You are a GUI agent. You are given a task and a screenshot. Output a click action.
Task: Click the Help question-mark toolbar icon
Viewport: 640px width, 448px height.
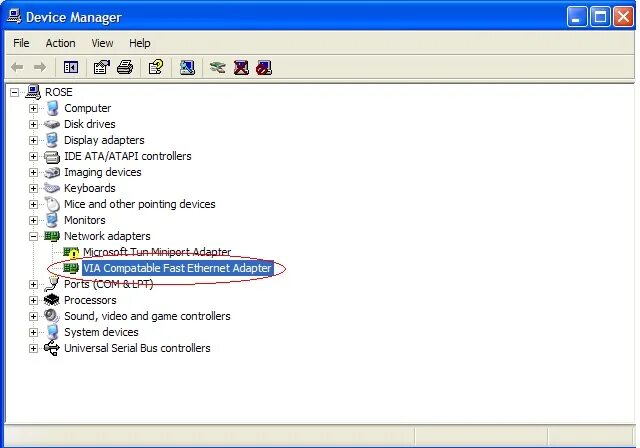point(156,67)
